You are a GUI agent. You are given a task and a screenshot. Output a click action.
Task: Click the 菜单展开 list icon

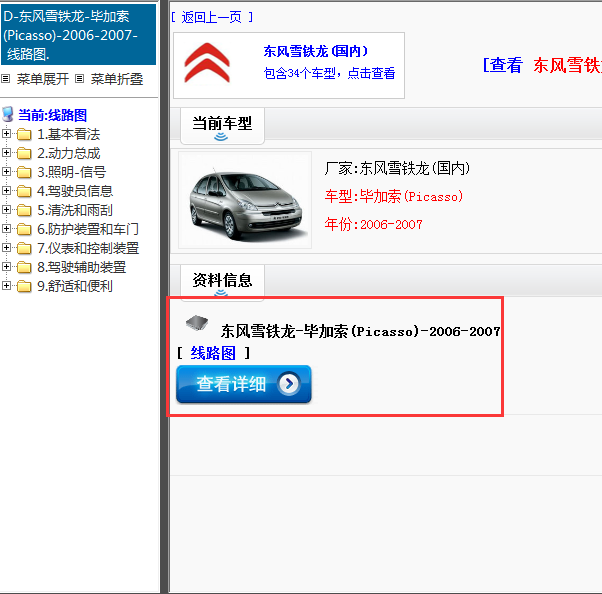click(5, 79)
